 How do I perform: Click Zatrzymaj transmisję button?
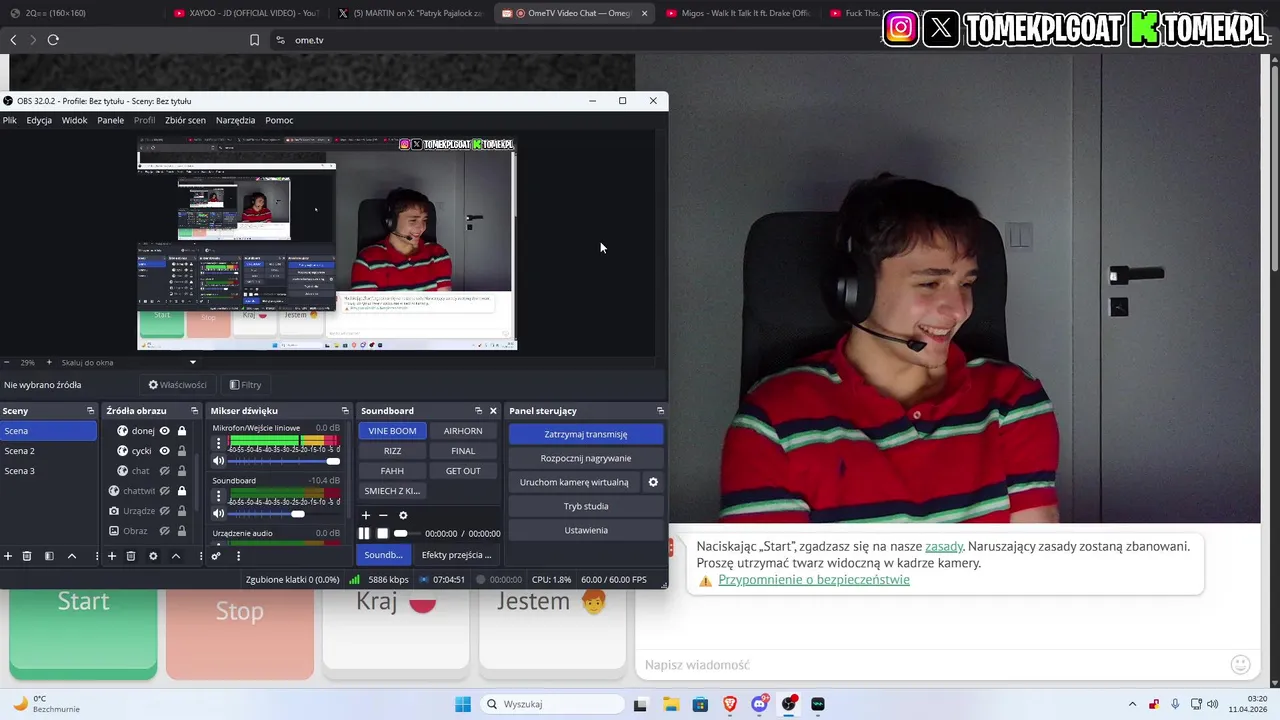(x=586, y=434)
